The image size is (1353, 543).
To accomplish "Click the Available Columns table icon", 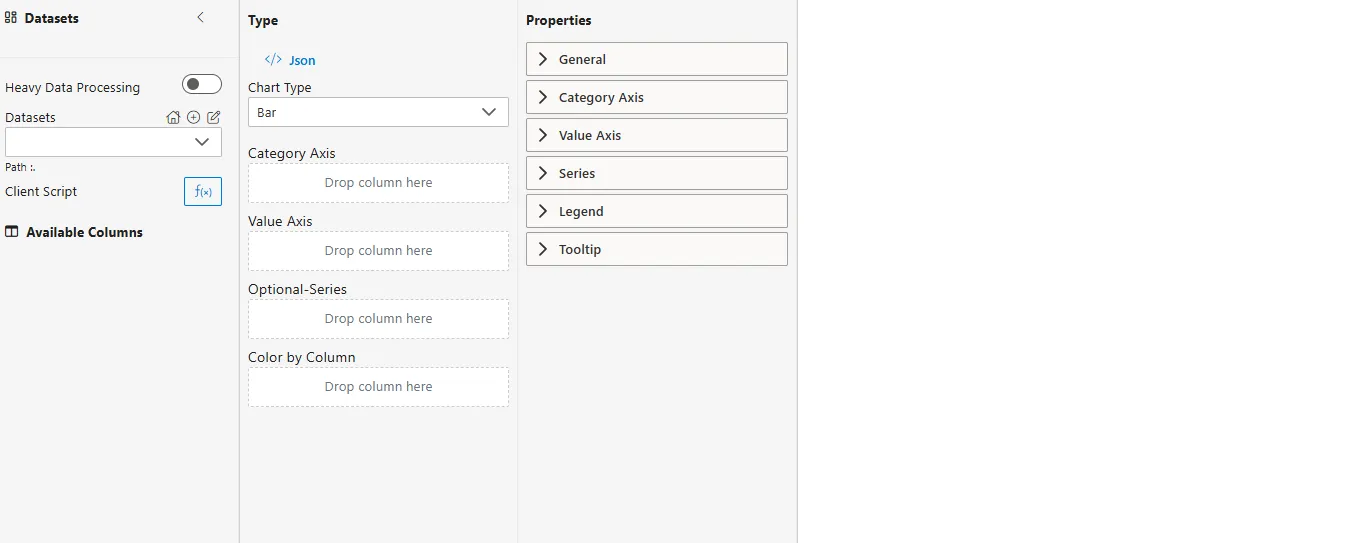I will (x=12, y=232).
